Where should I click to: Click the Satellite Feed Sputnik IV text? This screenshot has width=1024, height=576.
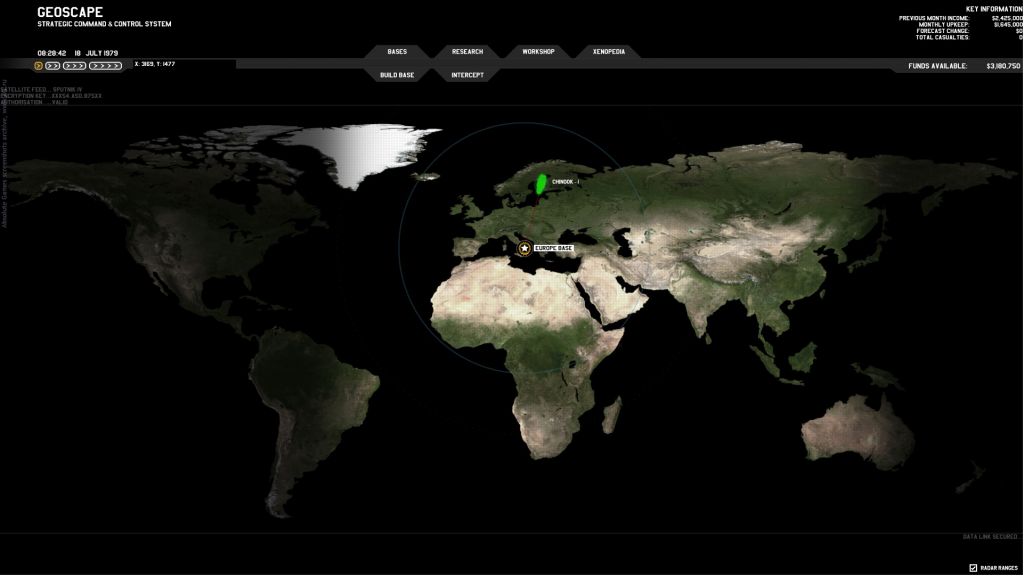pyautogui.click(x=41, y=89)
